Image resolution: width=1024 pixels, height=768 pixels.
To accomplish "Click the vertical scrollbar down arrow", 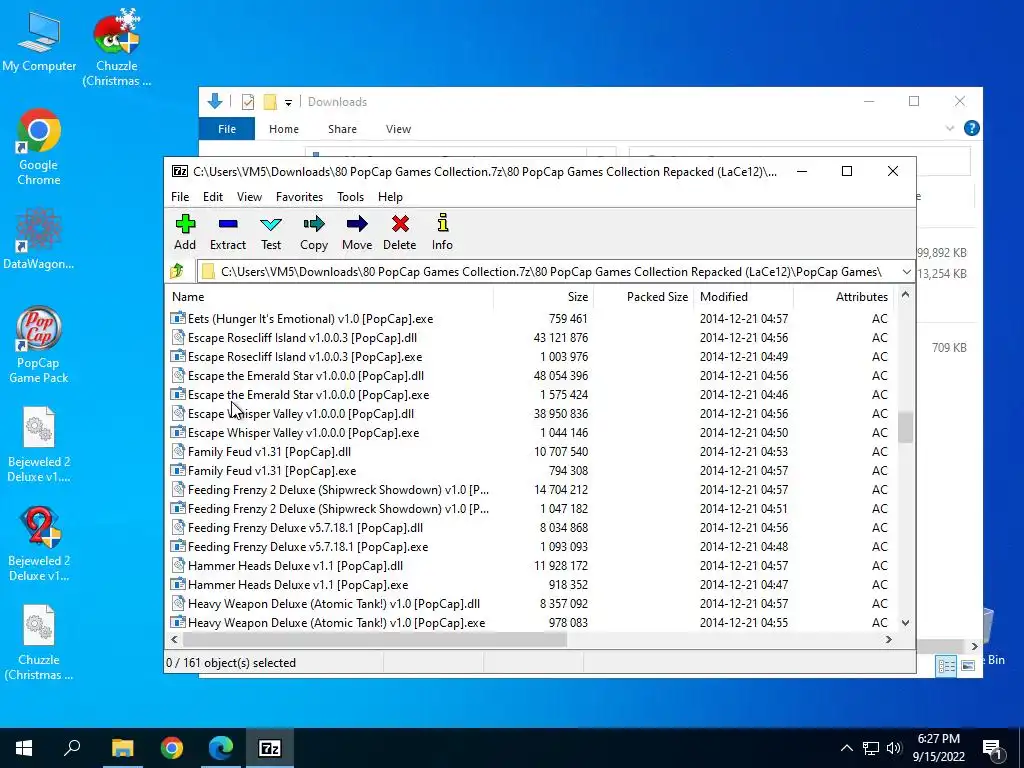I will point(905,623).
